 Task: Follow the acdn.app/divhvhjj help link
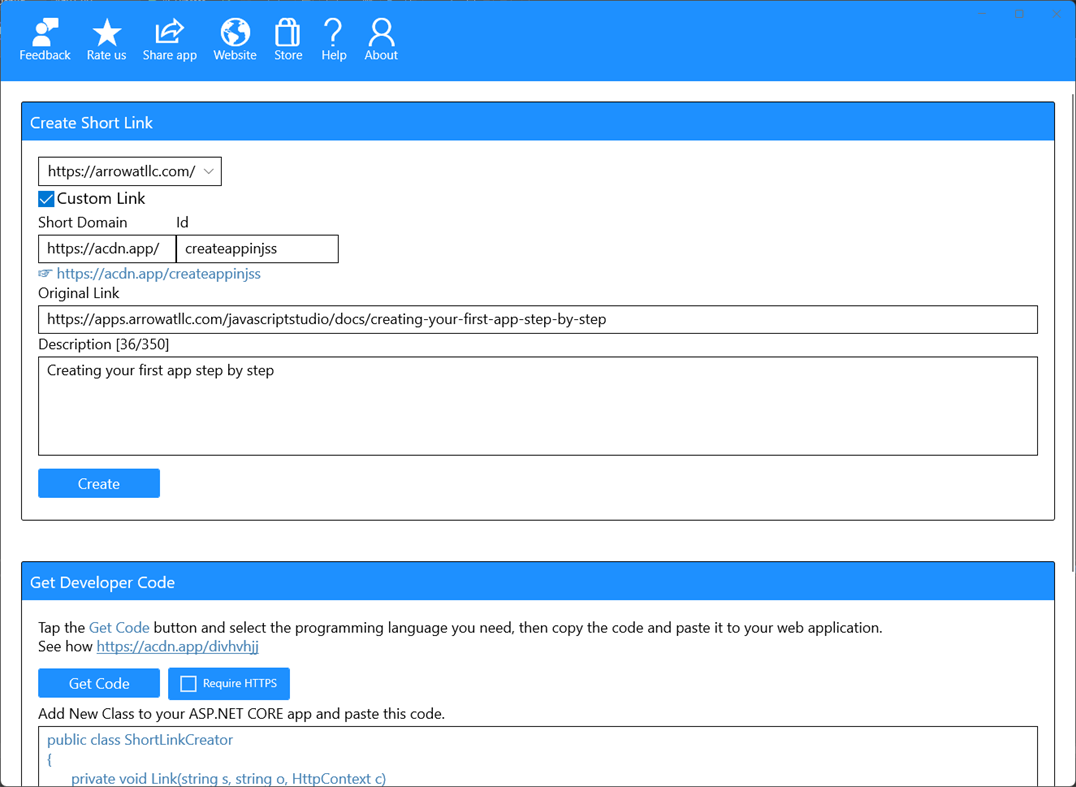tap(177, 646)
